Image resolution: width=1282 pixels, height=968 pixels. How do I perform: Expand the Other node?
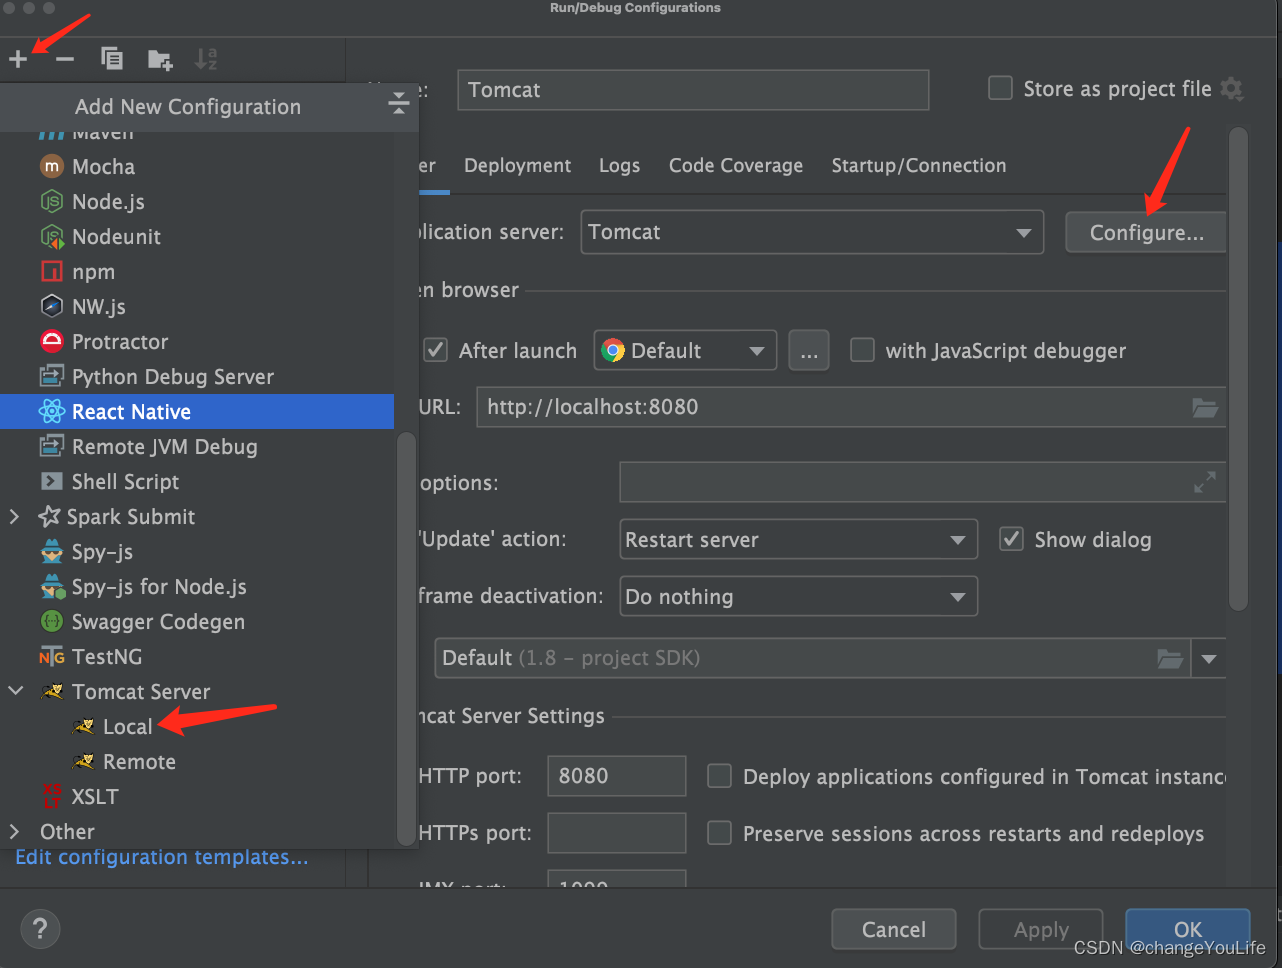(x=14, y=831)
